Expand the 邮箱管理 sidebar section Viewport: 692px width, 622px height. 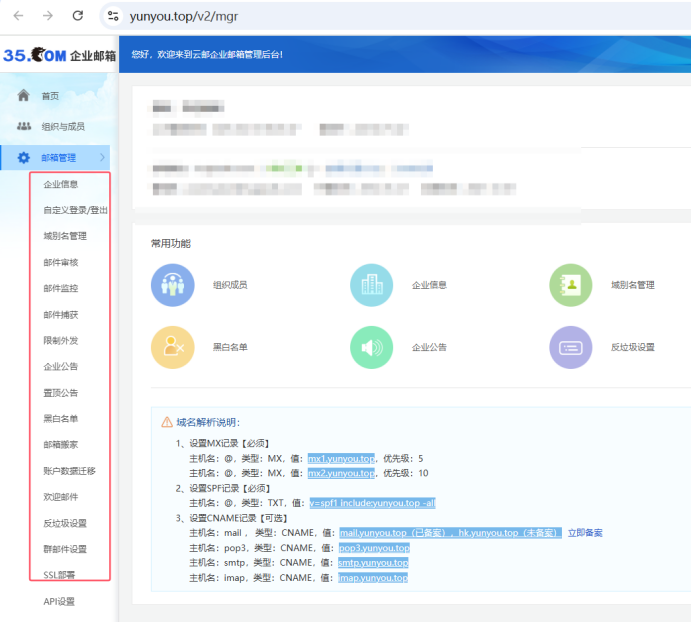pos(59,158)
